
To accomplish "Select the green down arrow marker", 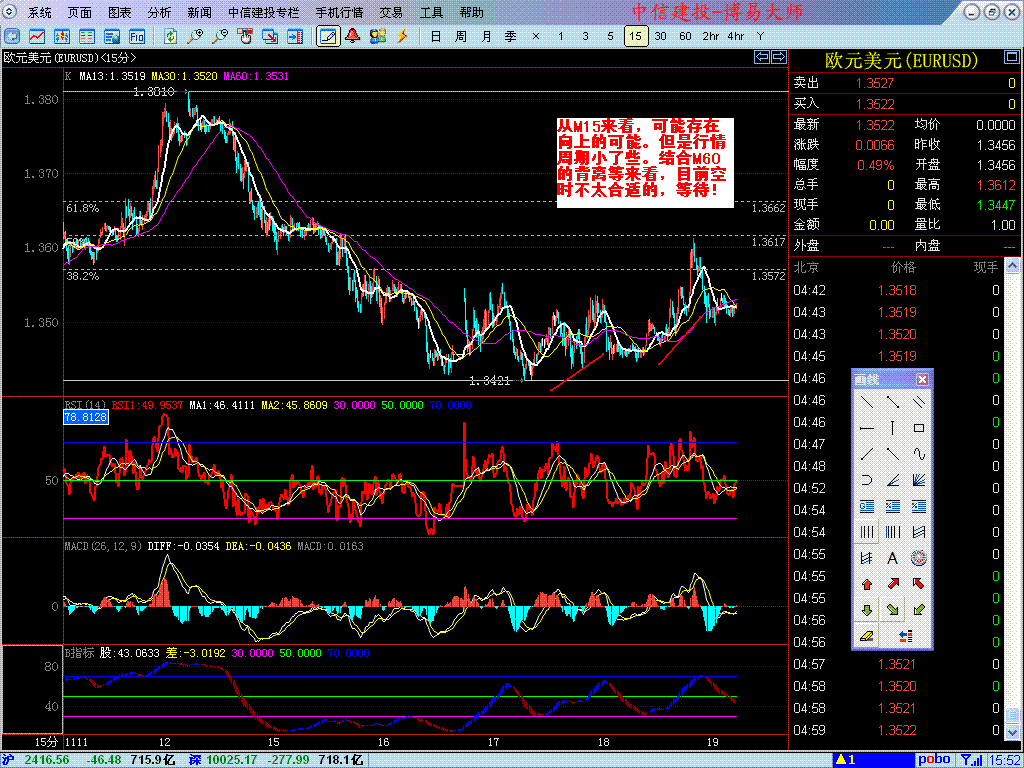I will point(867,610).
